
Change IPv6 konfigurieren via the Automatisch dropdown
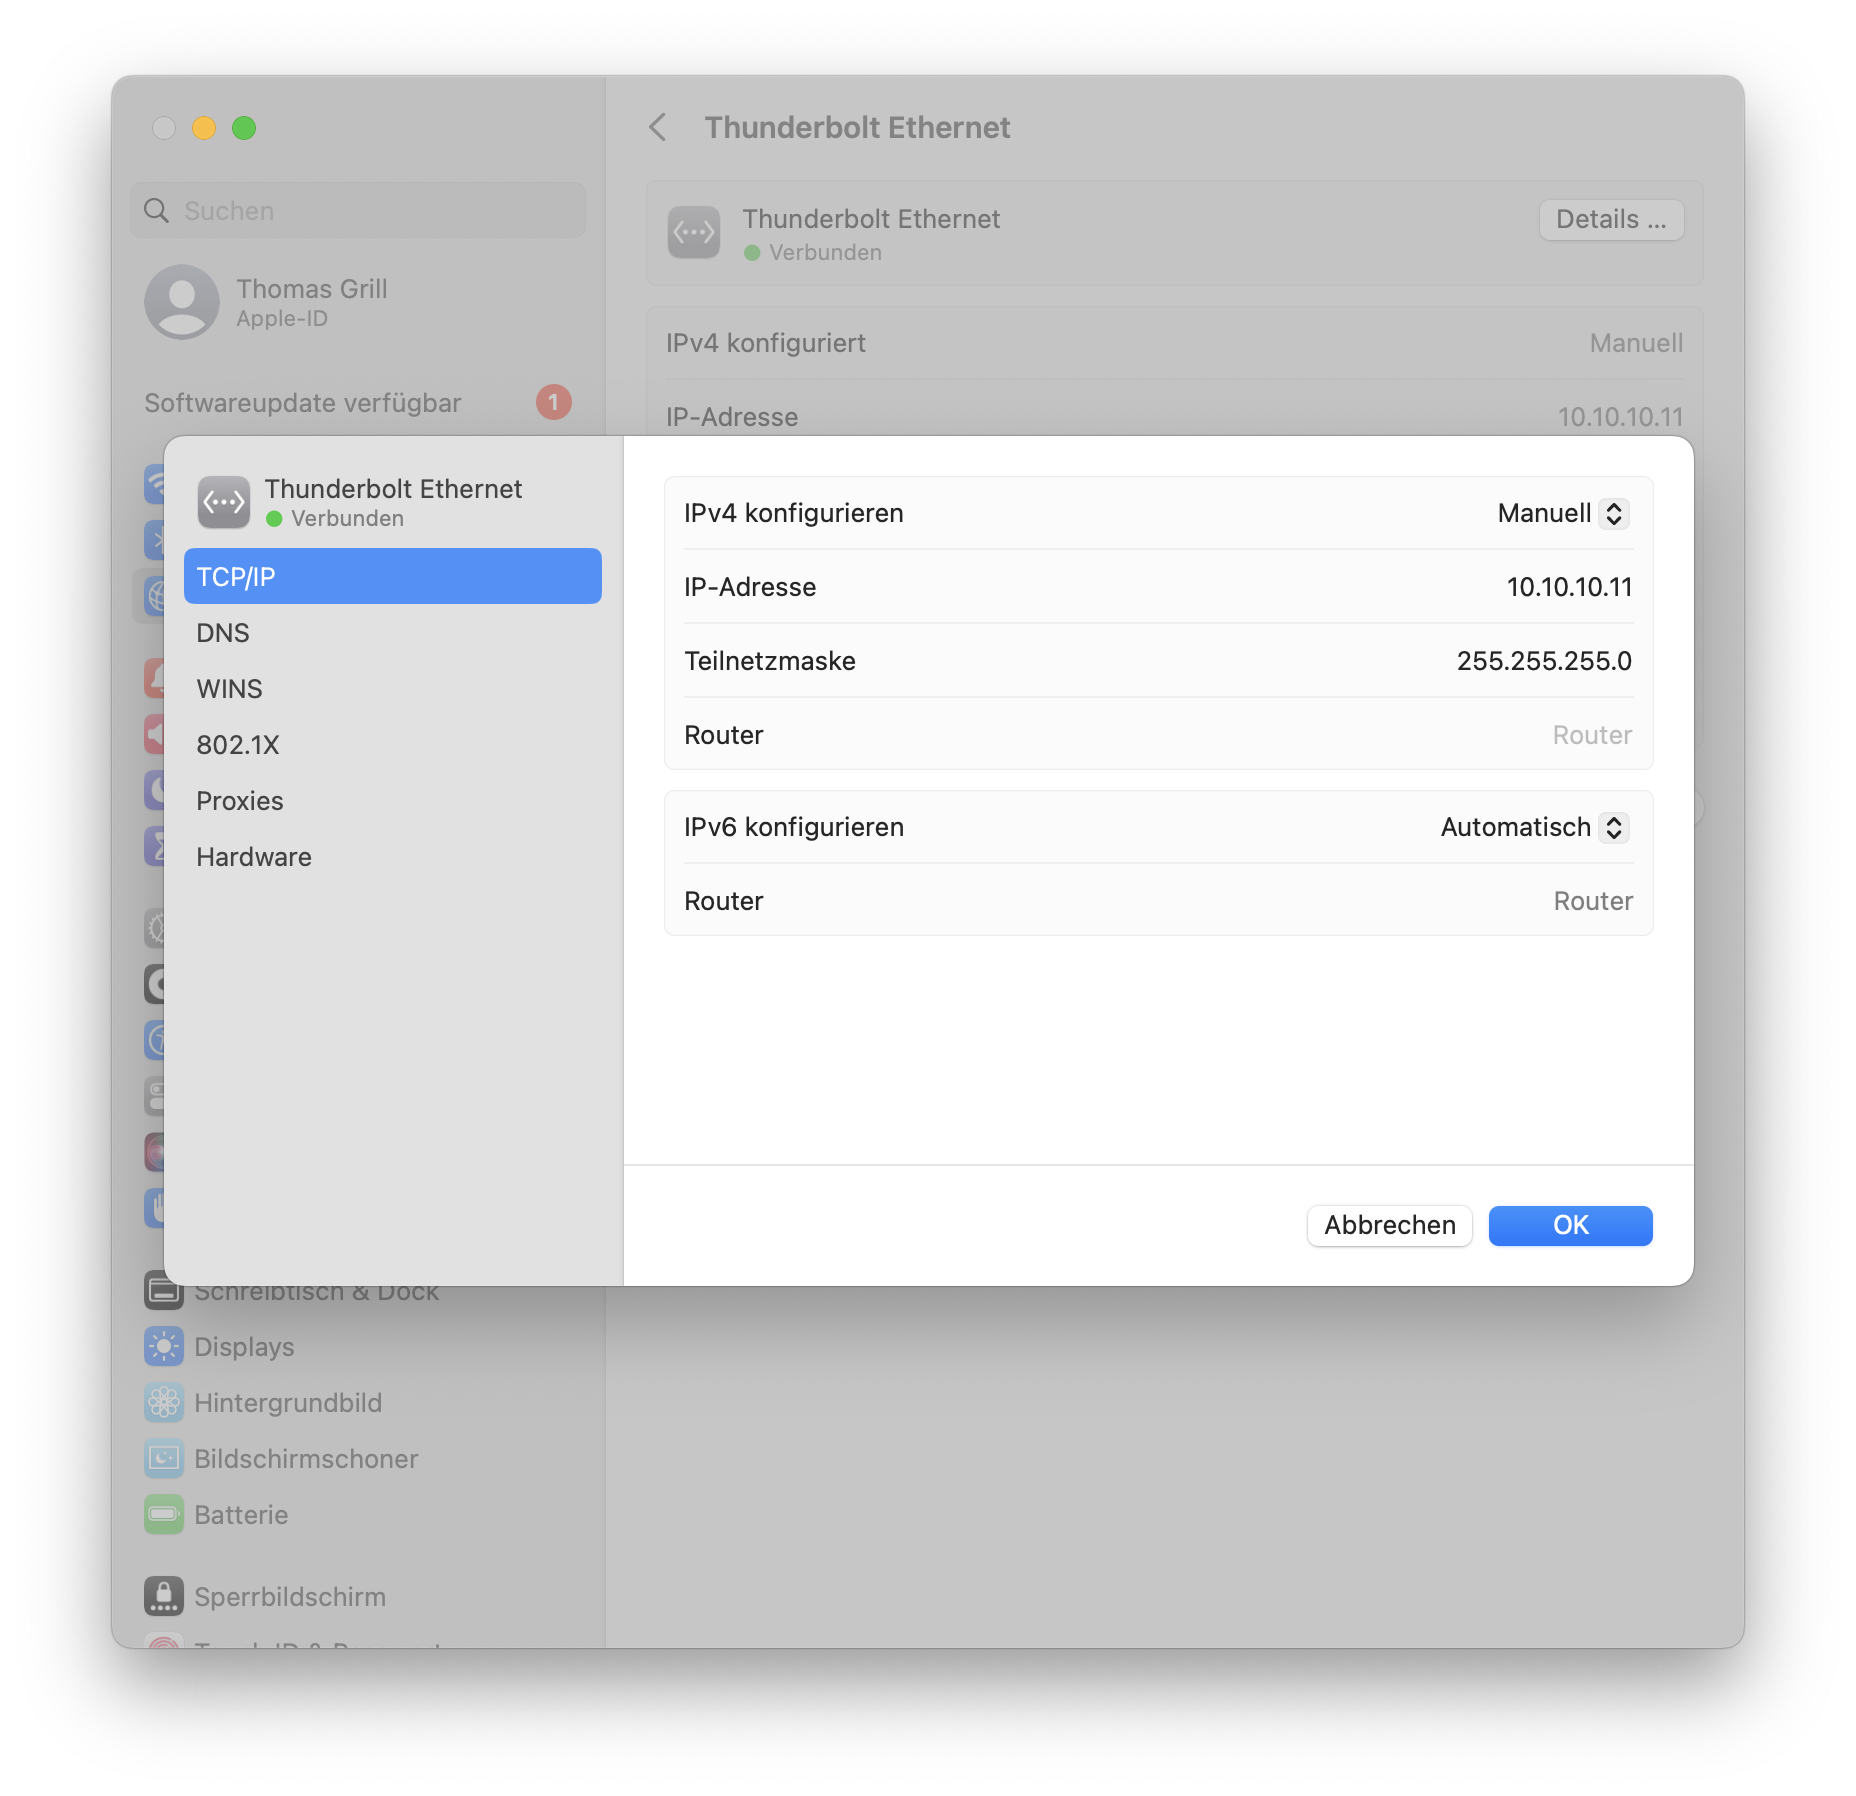coord(1534,827)
